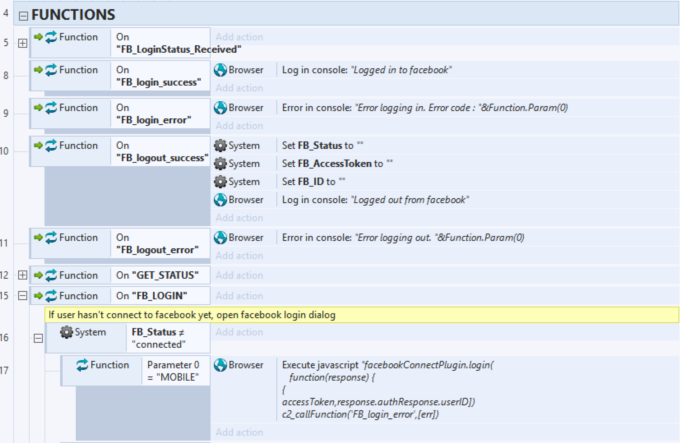Select event number 8 in margin
Image resolution: width=680 pixels, height=443 pixels.
point(6,76)
